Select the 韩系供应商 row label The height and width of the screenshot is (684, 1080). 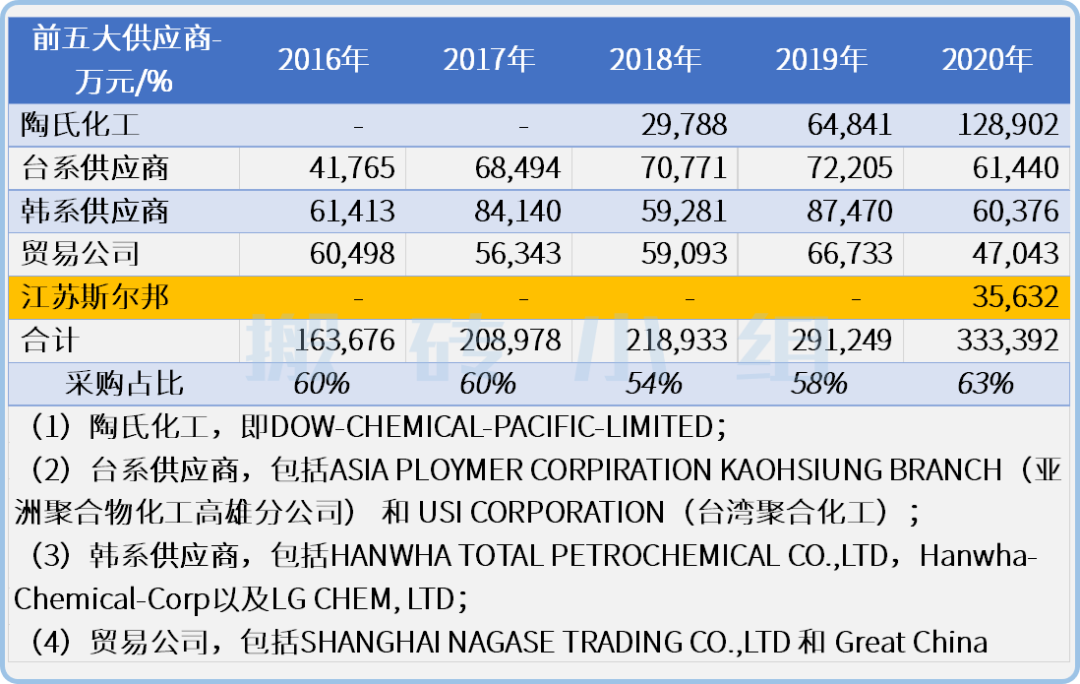click(95, 211)
